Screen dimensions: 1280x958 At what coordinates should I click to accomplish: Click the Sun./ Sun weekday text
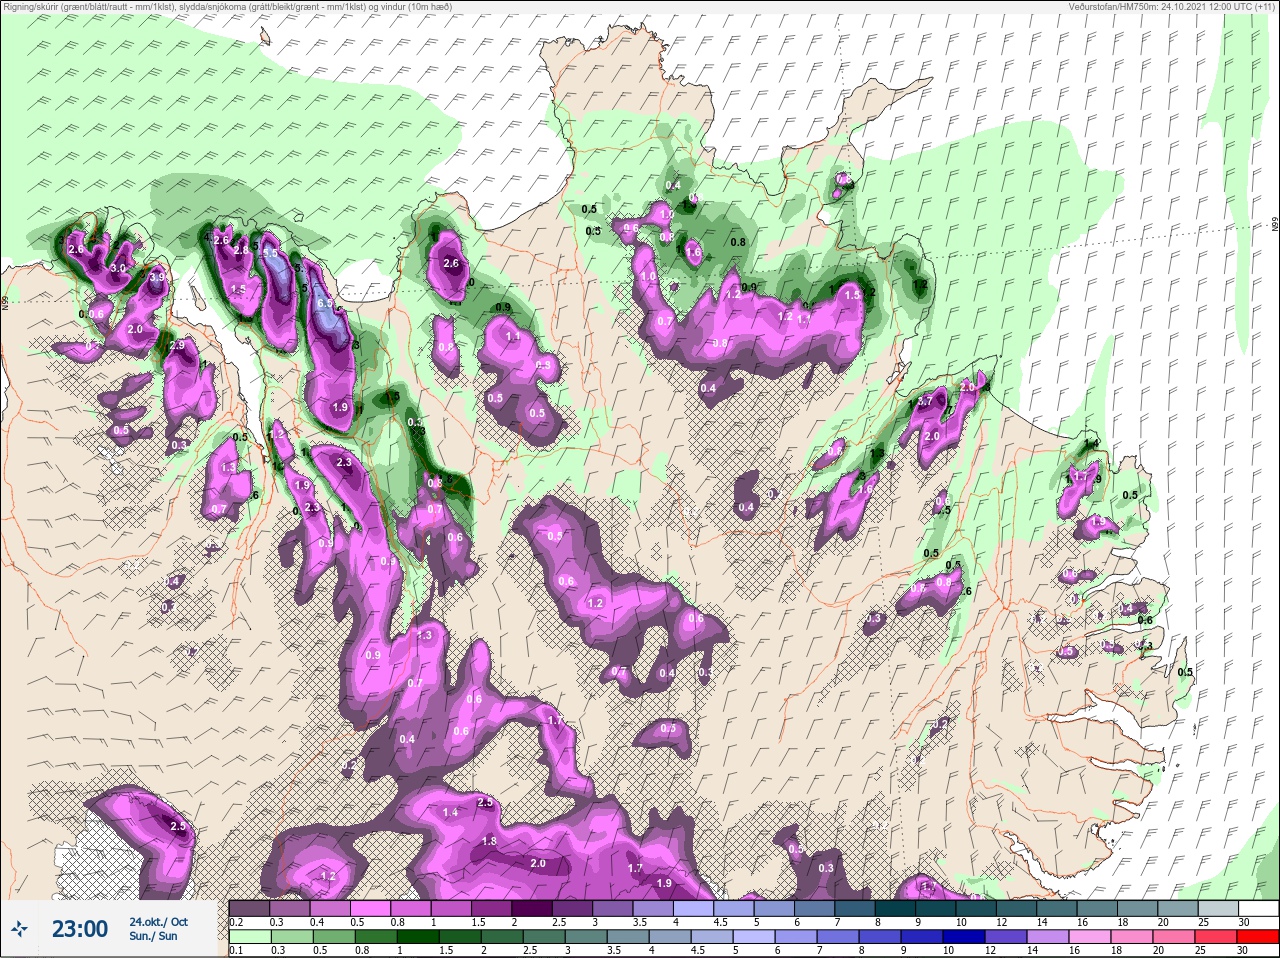[x=153, y=936]
